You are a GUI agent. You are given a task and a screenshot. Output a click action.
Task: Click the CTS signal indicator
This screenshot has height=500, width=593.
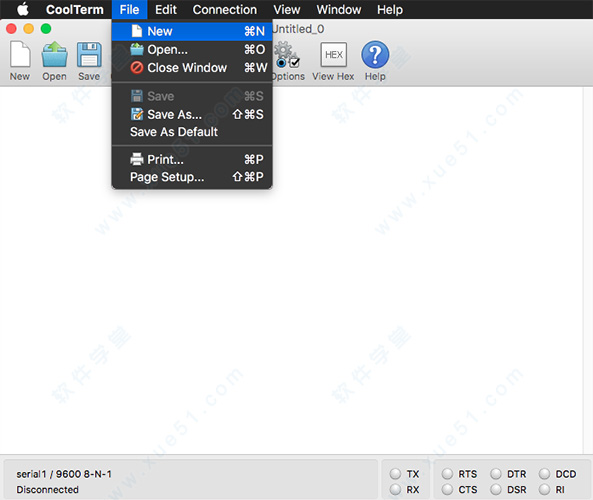click(x=447, y=489)
